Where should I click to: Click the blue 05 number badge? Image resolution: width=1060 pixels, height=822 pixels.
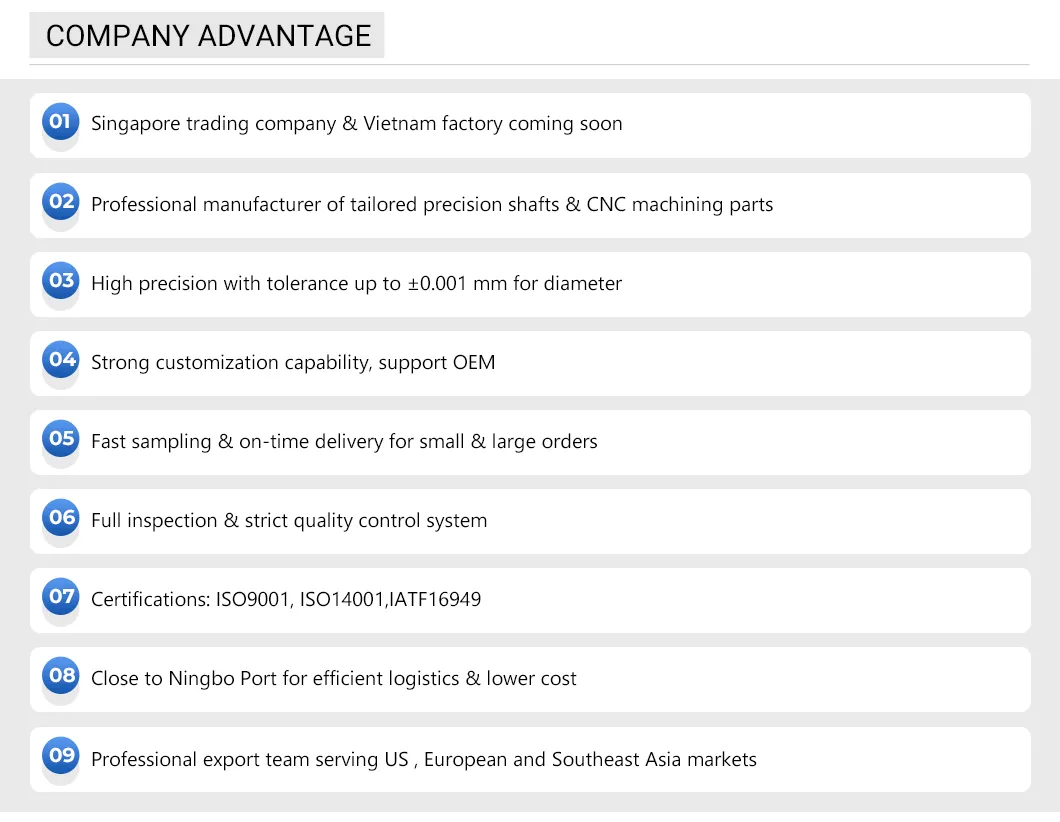tap(61, 439)
